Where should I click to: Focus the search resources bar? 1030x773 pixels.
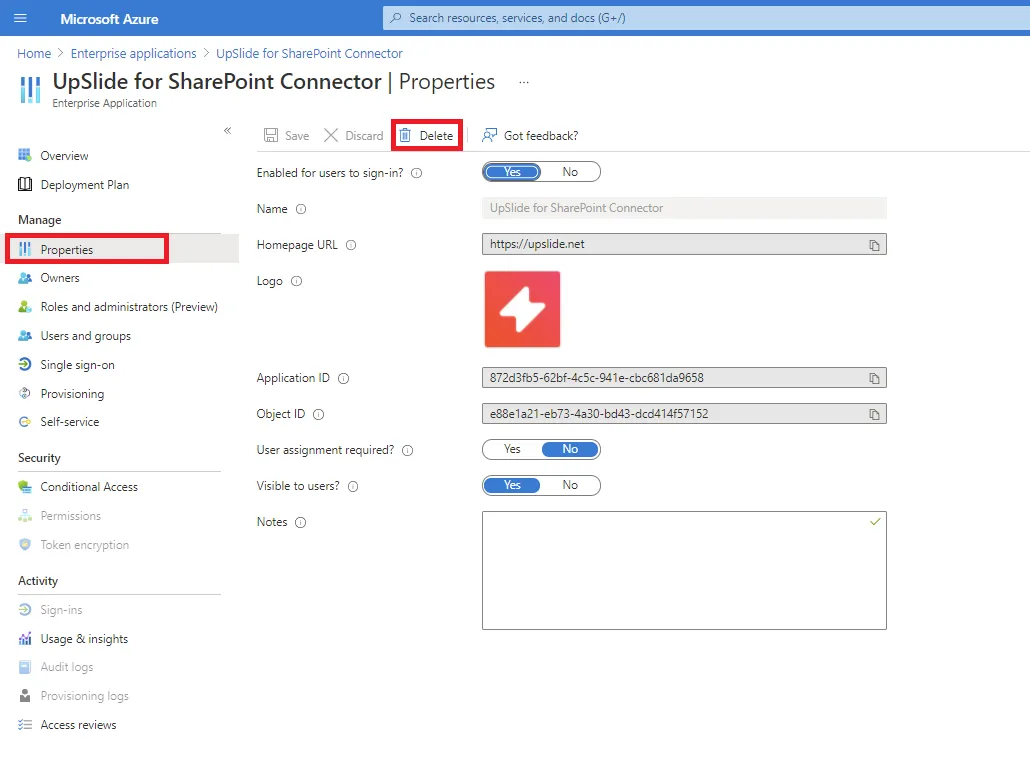(x=706, y=18)
